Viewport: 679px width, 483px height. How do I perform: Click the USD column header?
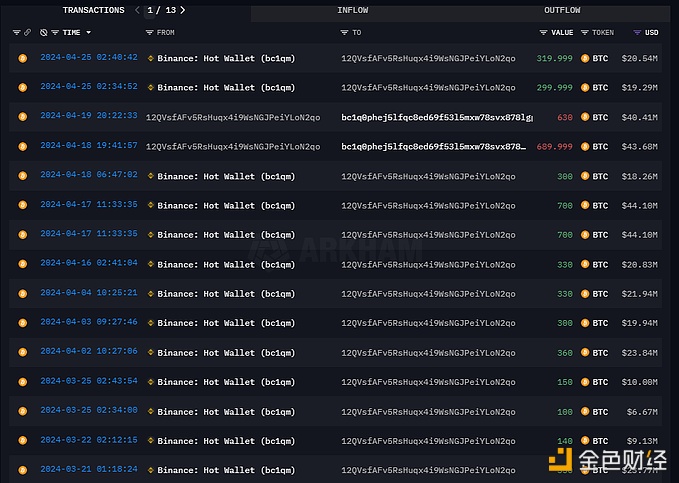pyautogui.click(x=652, y=32)
